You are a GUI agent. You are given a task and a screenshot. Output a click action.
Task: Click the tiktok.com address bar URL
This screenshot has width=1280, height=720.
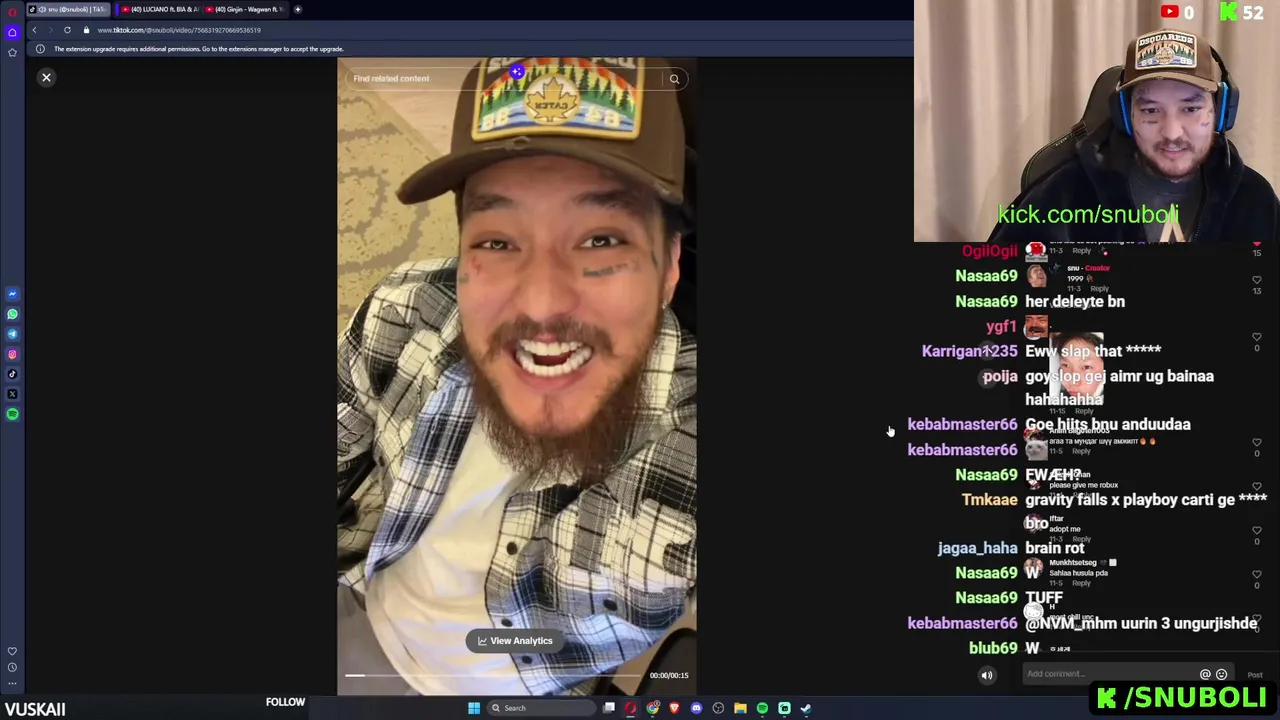coord(179,30)
